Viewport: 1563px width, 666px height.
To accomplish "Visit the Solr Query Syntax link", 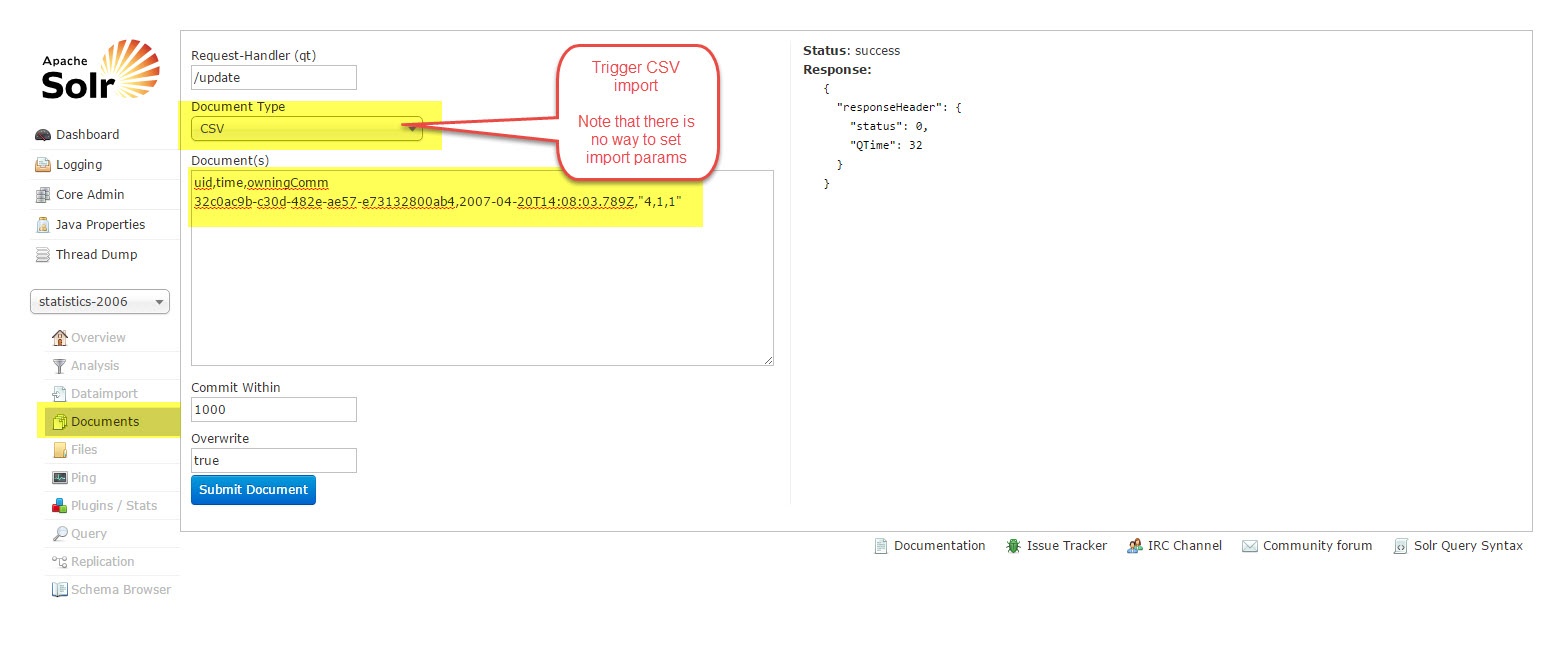I will pos(1467,546).
